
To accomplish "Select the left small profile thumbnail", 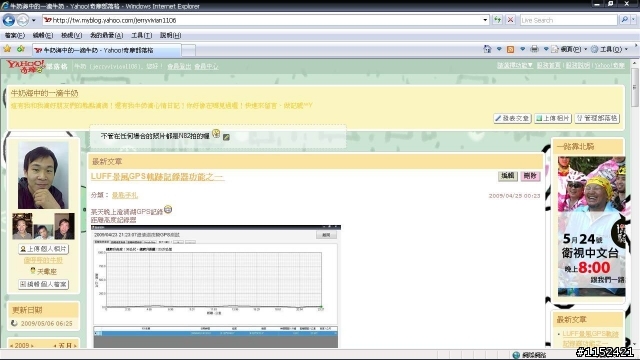I will [22, 226].
